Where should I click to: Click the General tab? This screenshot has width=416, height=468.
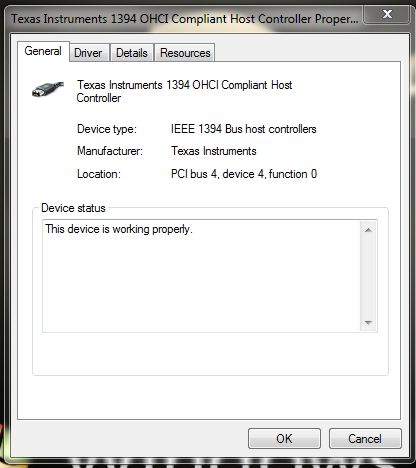43,51
